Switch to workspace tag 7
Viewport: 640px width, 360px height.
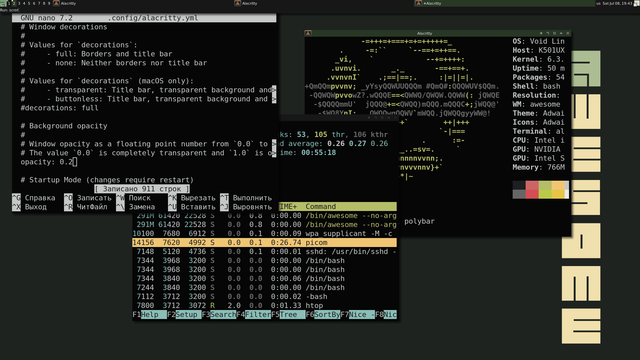click(39, 3)
